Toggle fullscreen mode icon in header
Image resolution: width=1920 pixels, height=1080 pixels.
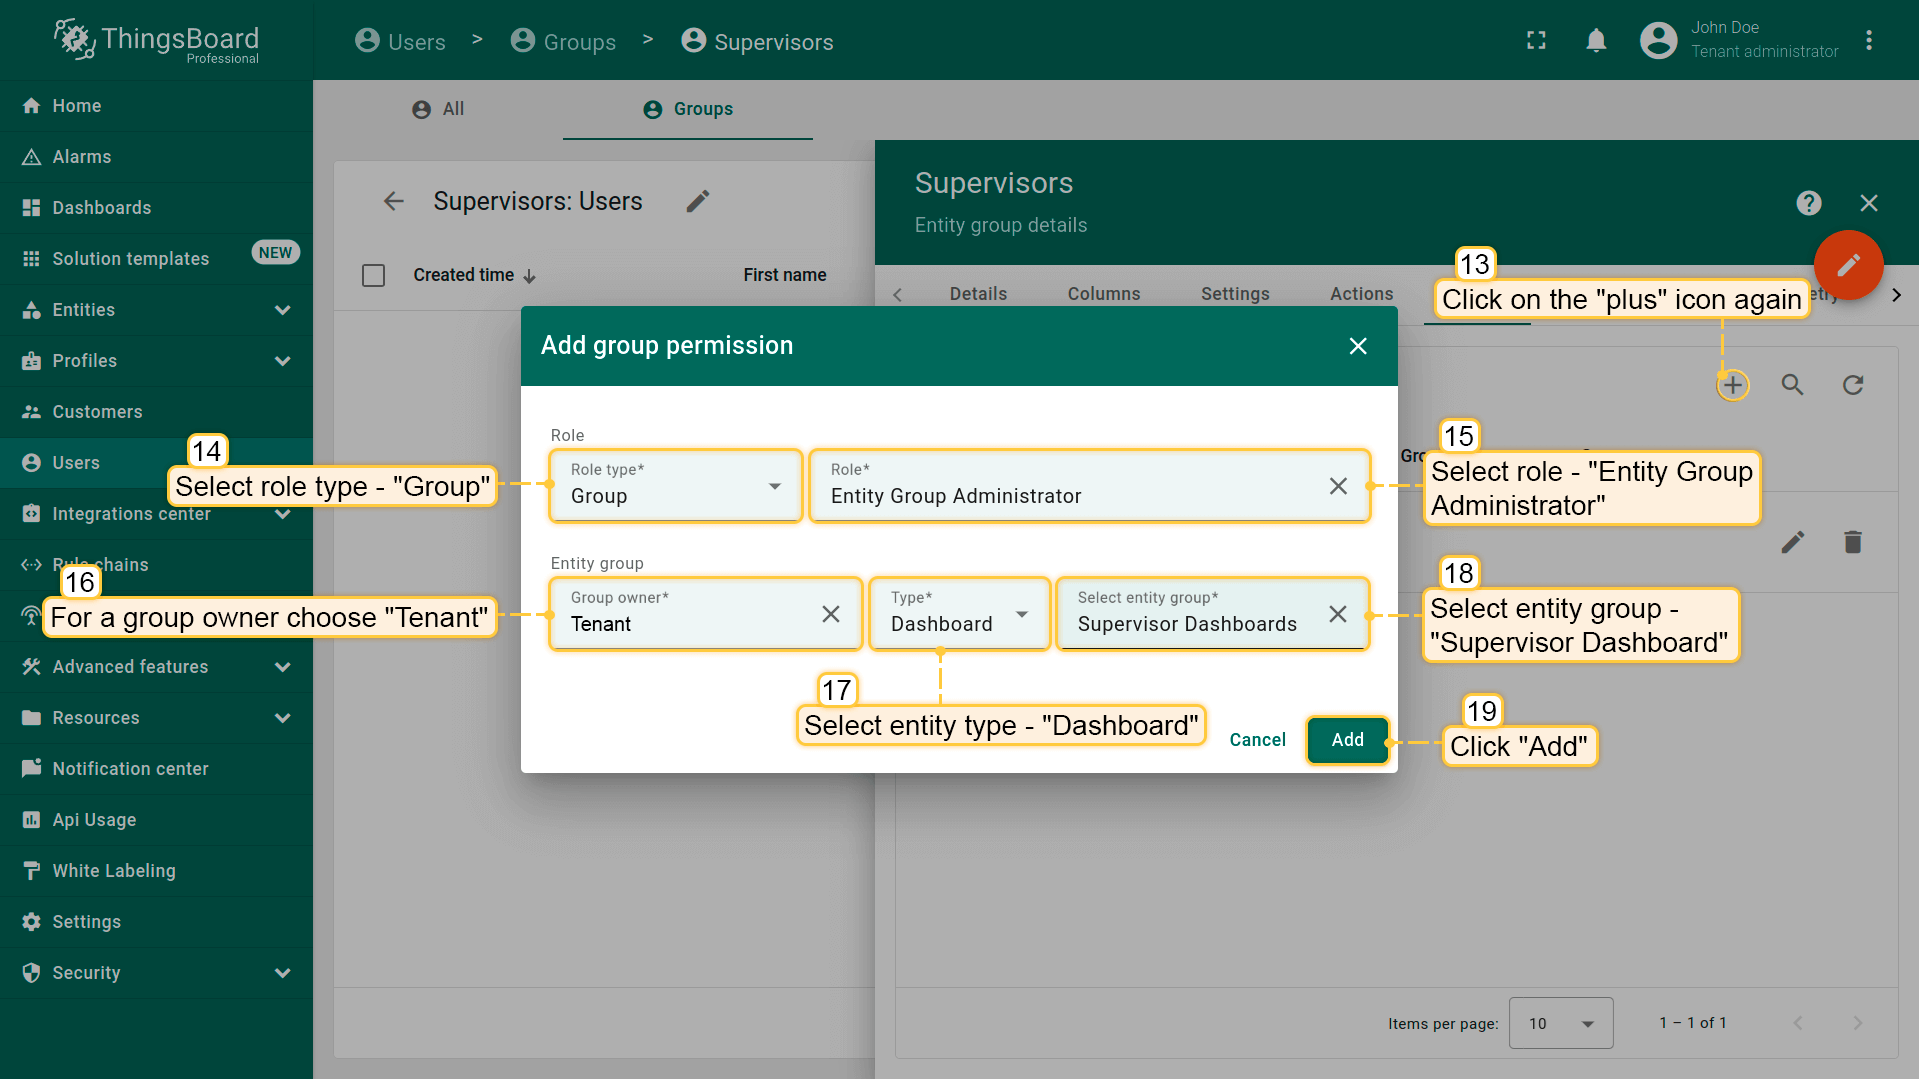point(1536,41)
